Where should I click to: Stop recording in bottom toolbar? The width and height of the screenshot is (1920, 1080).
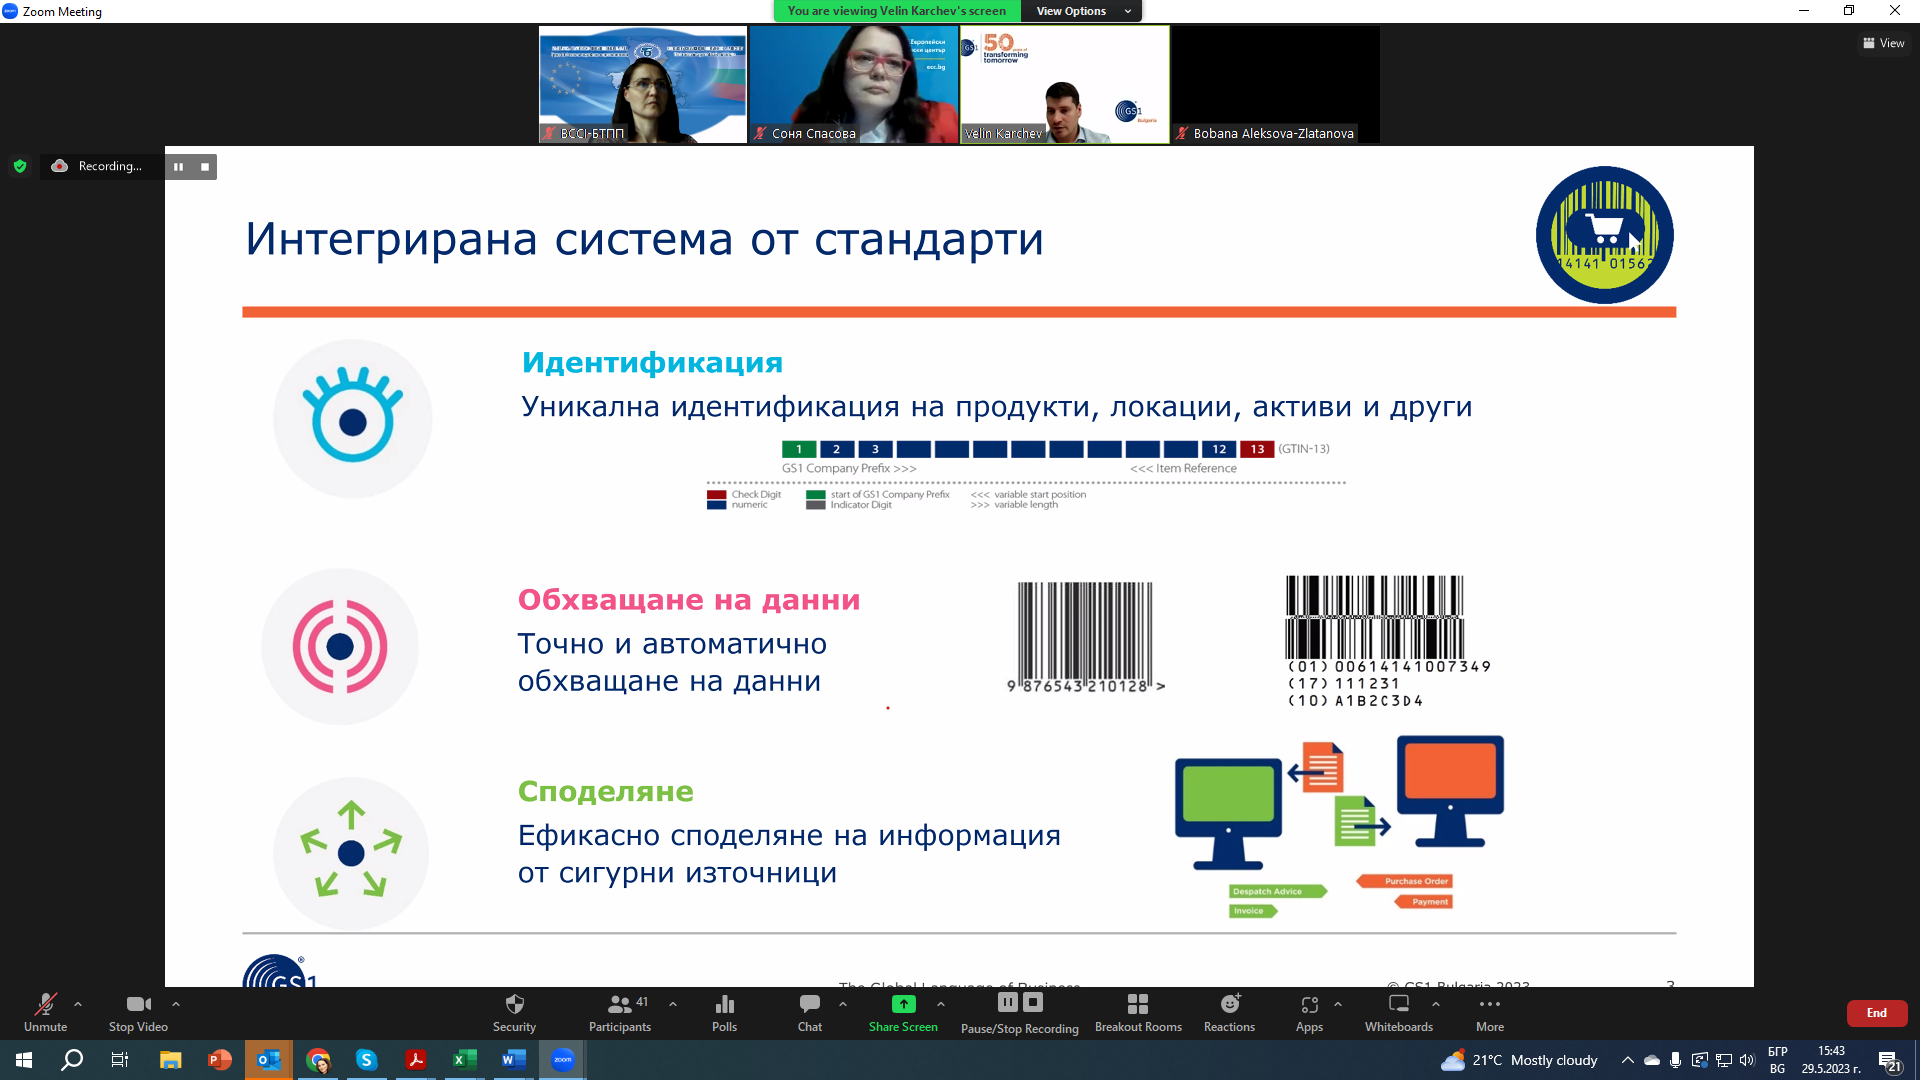tap(1034, 1002)
